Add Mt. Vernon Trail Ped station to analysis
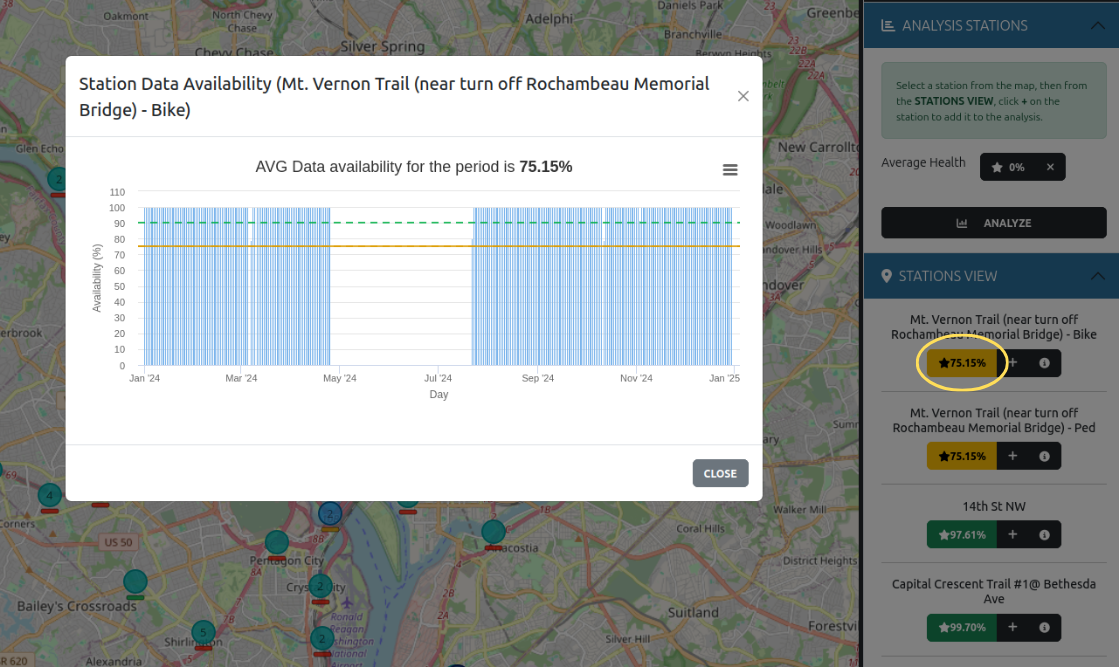This screenshot has width=1119, height=668. pyautogui.click(x=1012, y=456)
